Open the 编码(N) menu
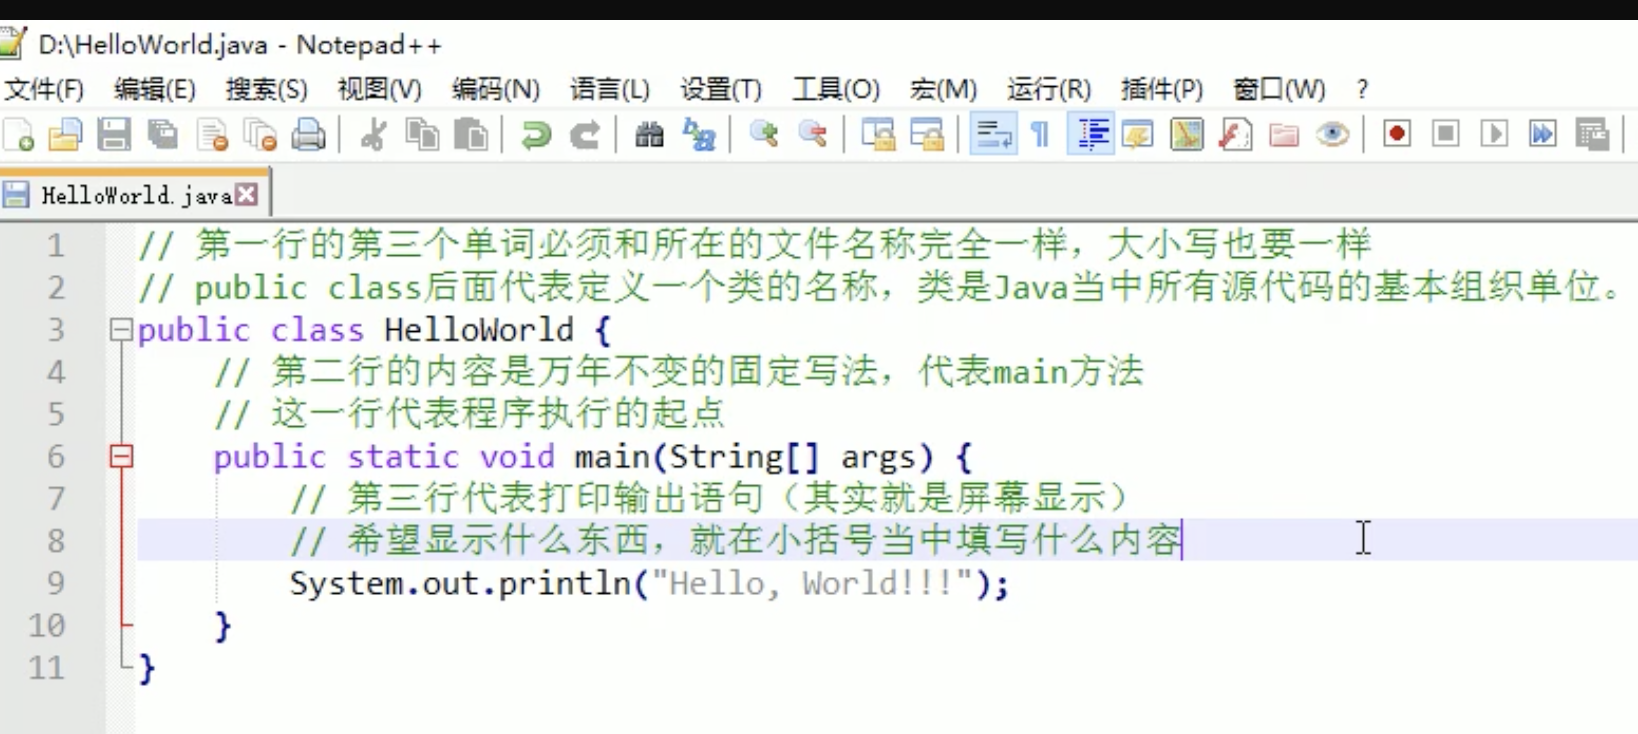1638x734 pixels. coord(495,89)
